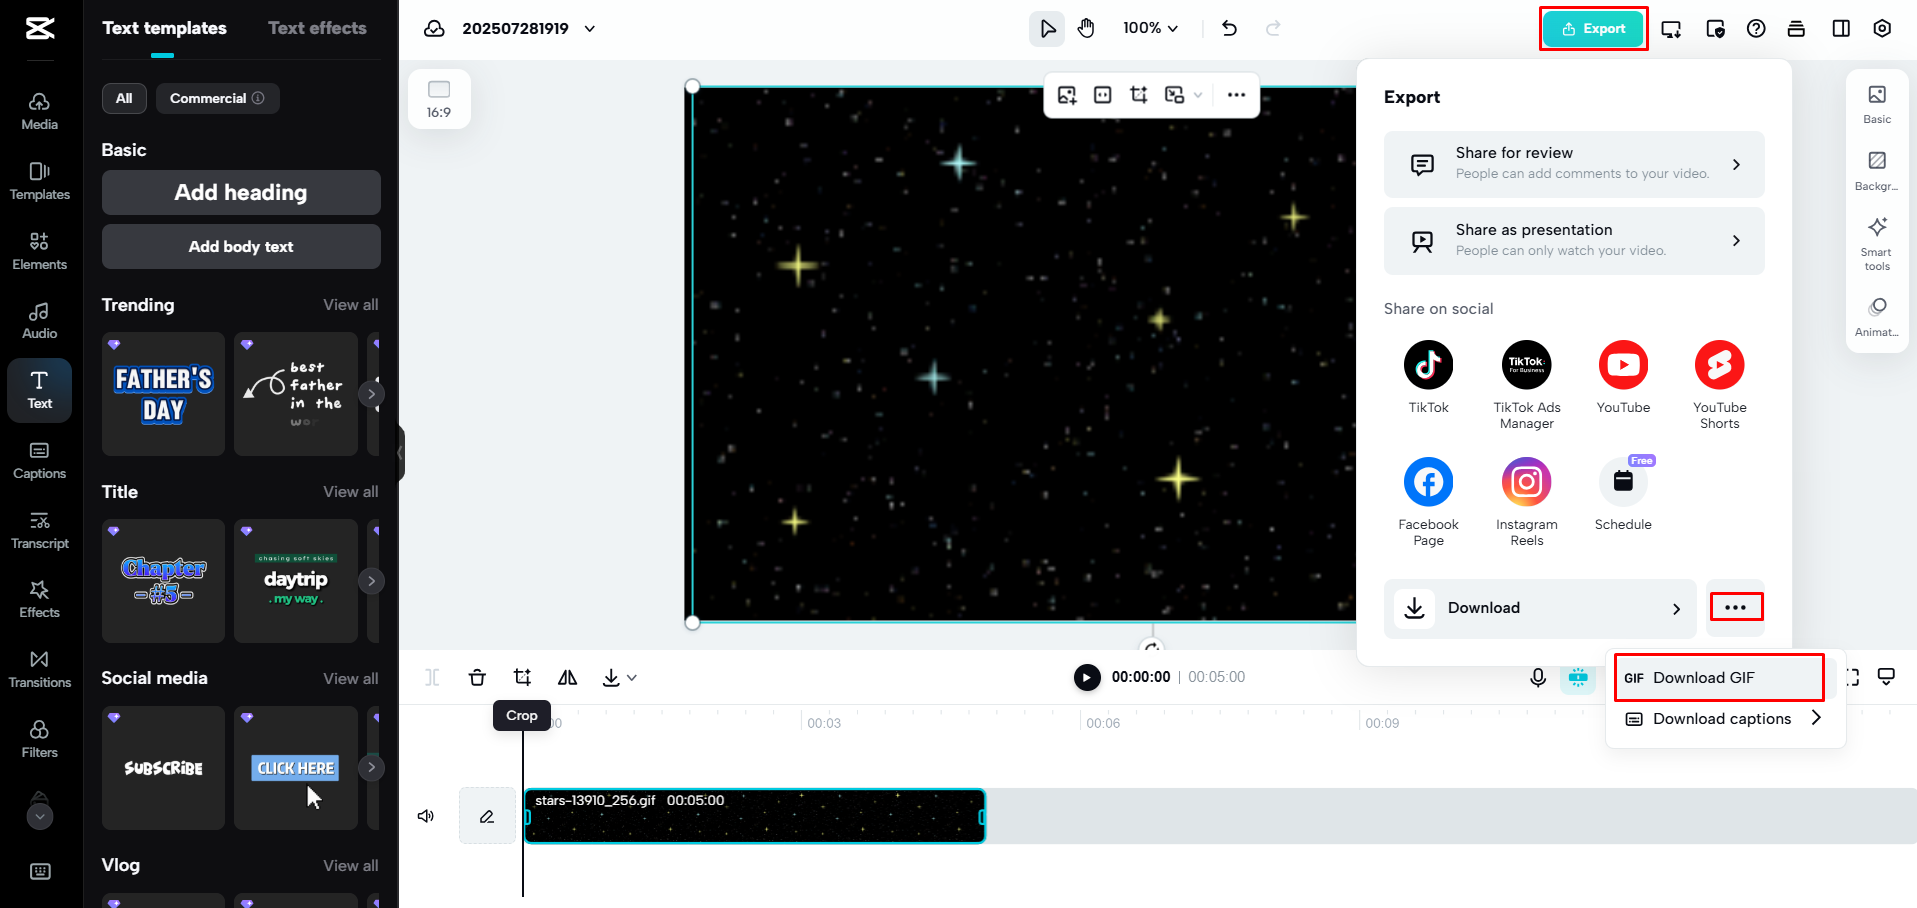Viewport: 1917px width, 908px height.
Task: Click the Export button
Action: coord(1592,28)
